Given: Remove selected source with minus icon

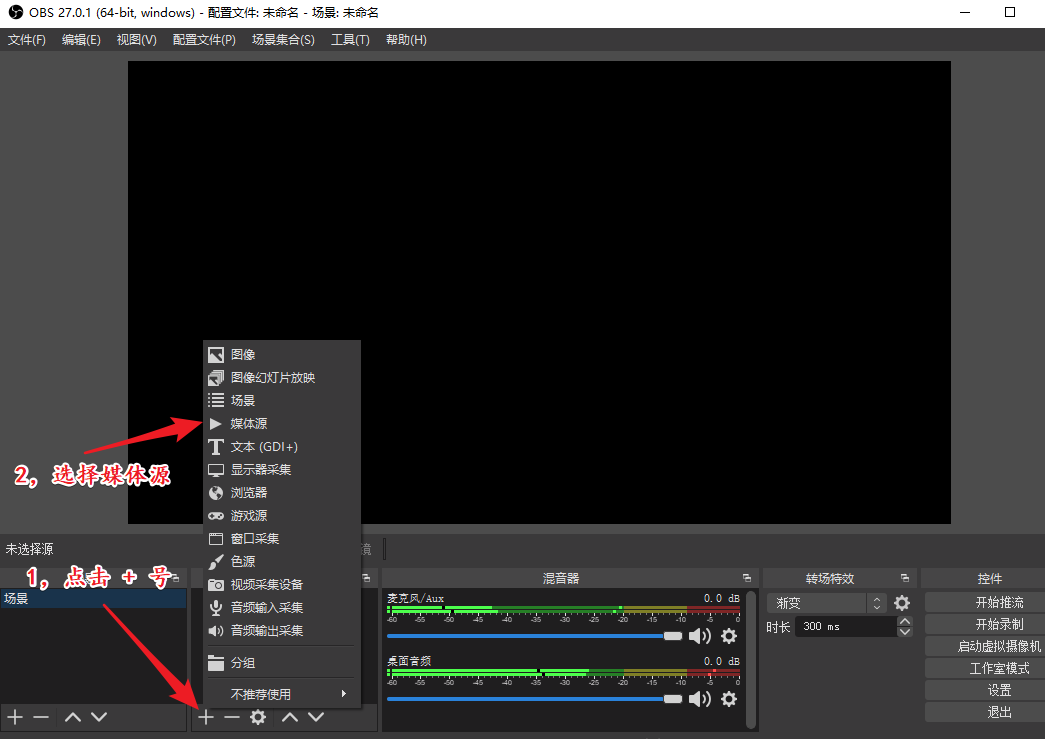Looking at the screenshot, I should pyautogui.click(x=232, y=717).
